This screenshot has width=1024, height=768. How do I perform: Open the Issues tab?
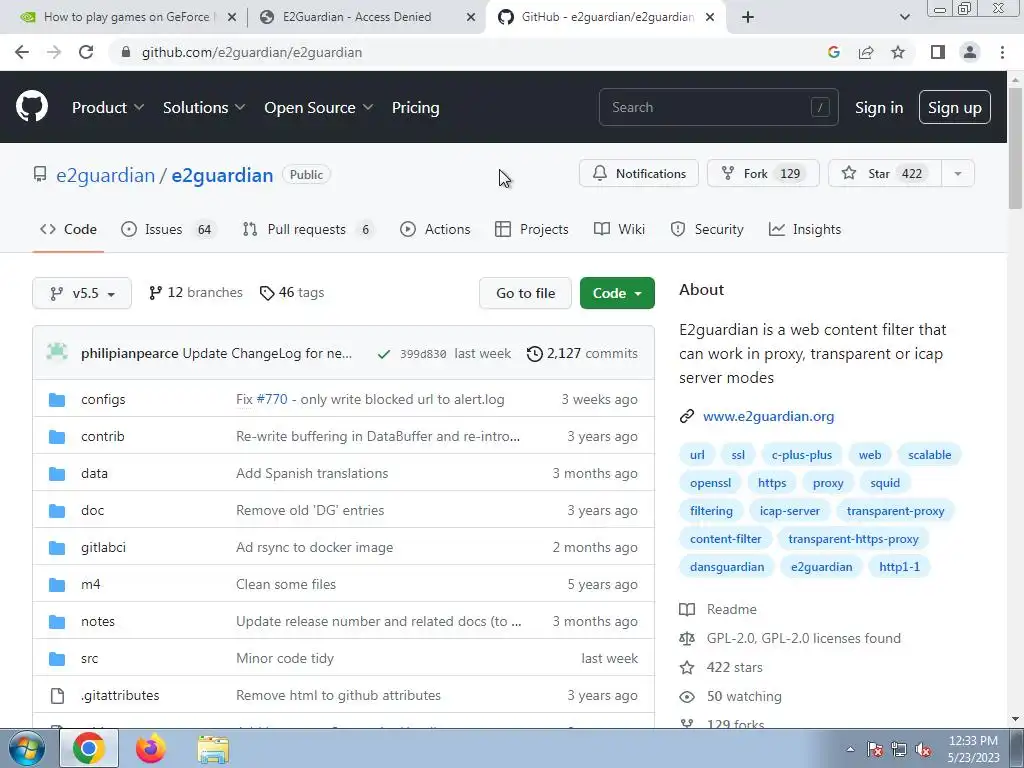167,229
